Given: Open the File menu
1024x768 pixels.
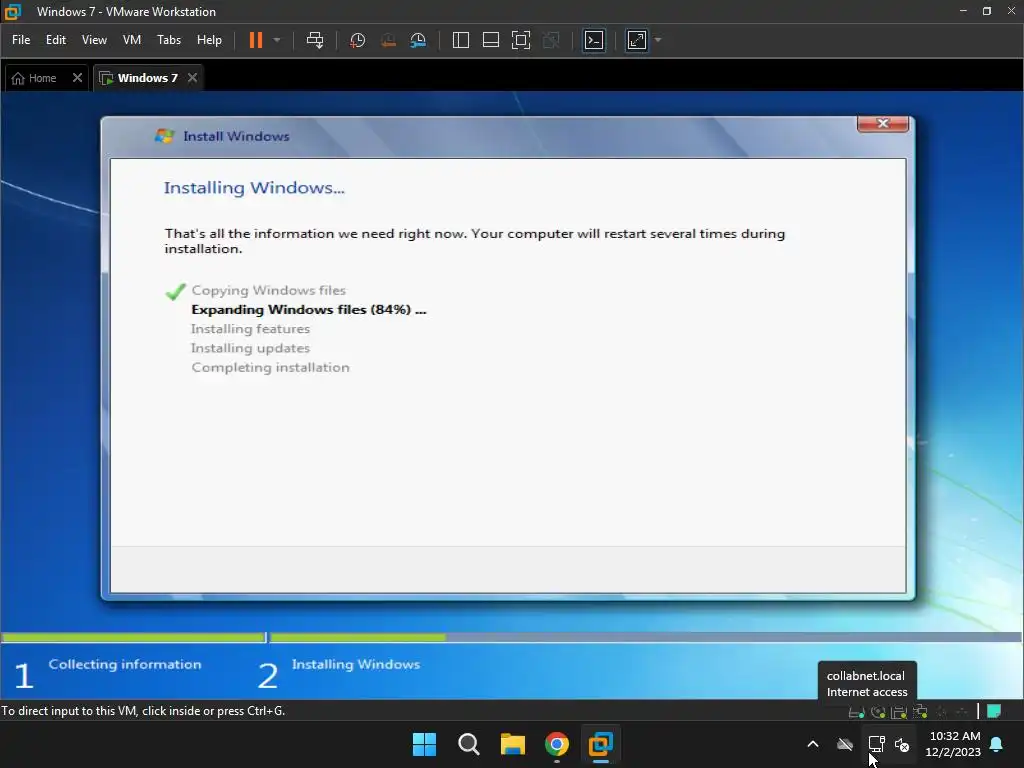Looking at the screenshot, I should coord(21,40).
